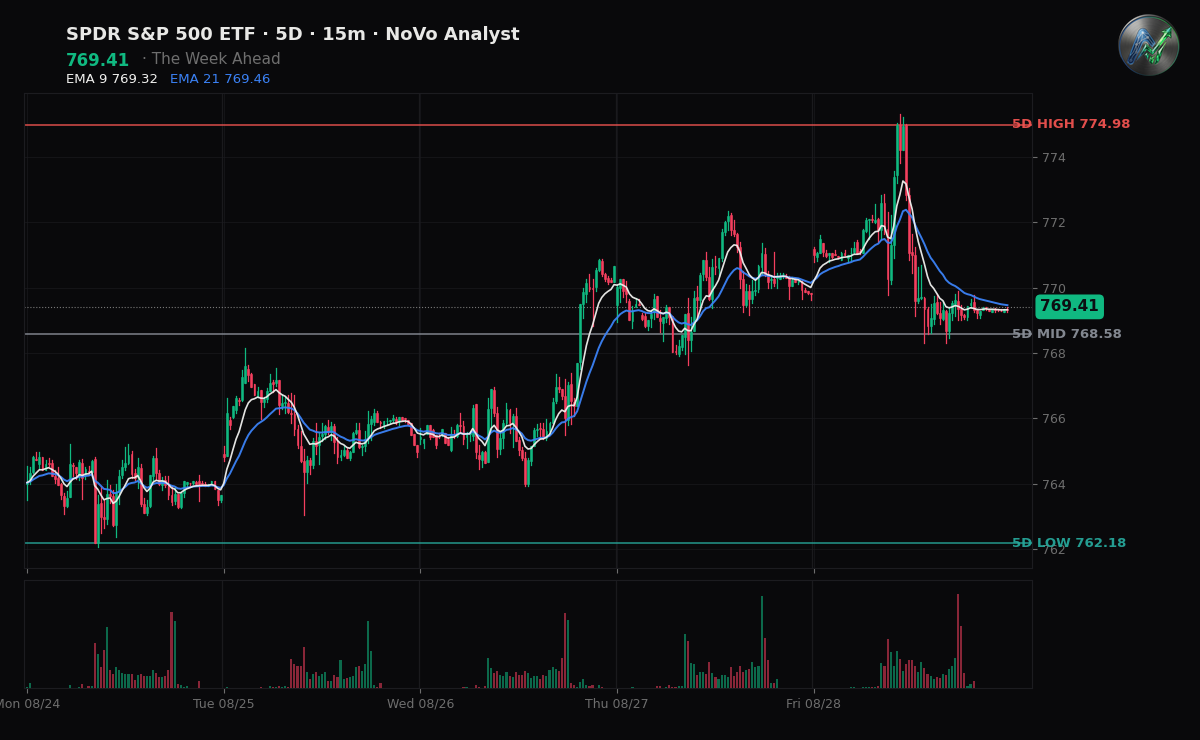Click the chart title 'SPDR S&P 500 ETF · 5D · 15m · NoVo Analyst'

(x=293, y=35)
